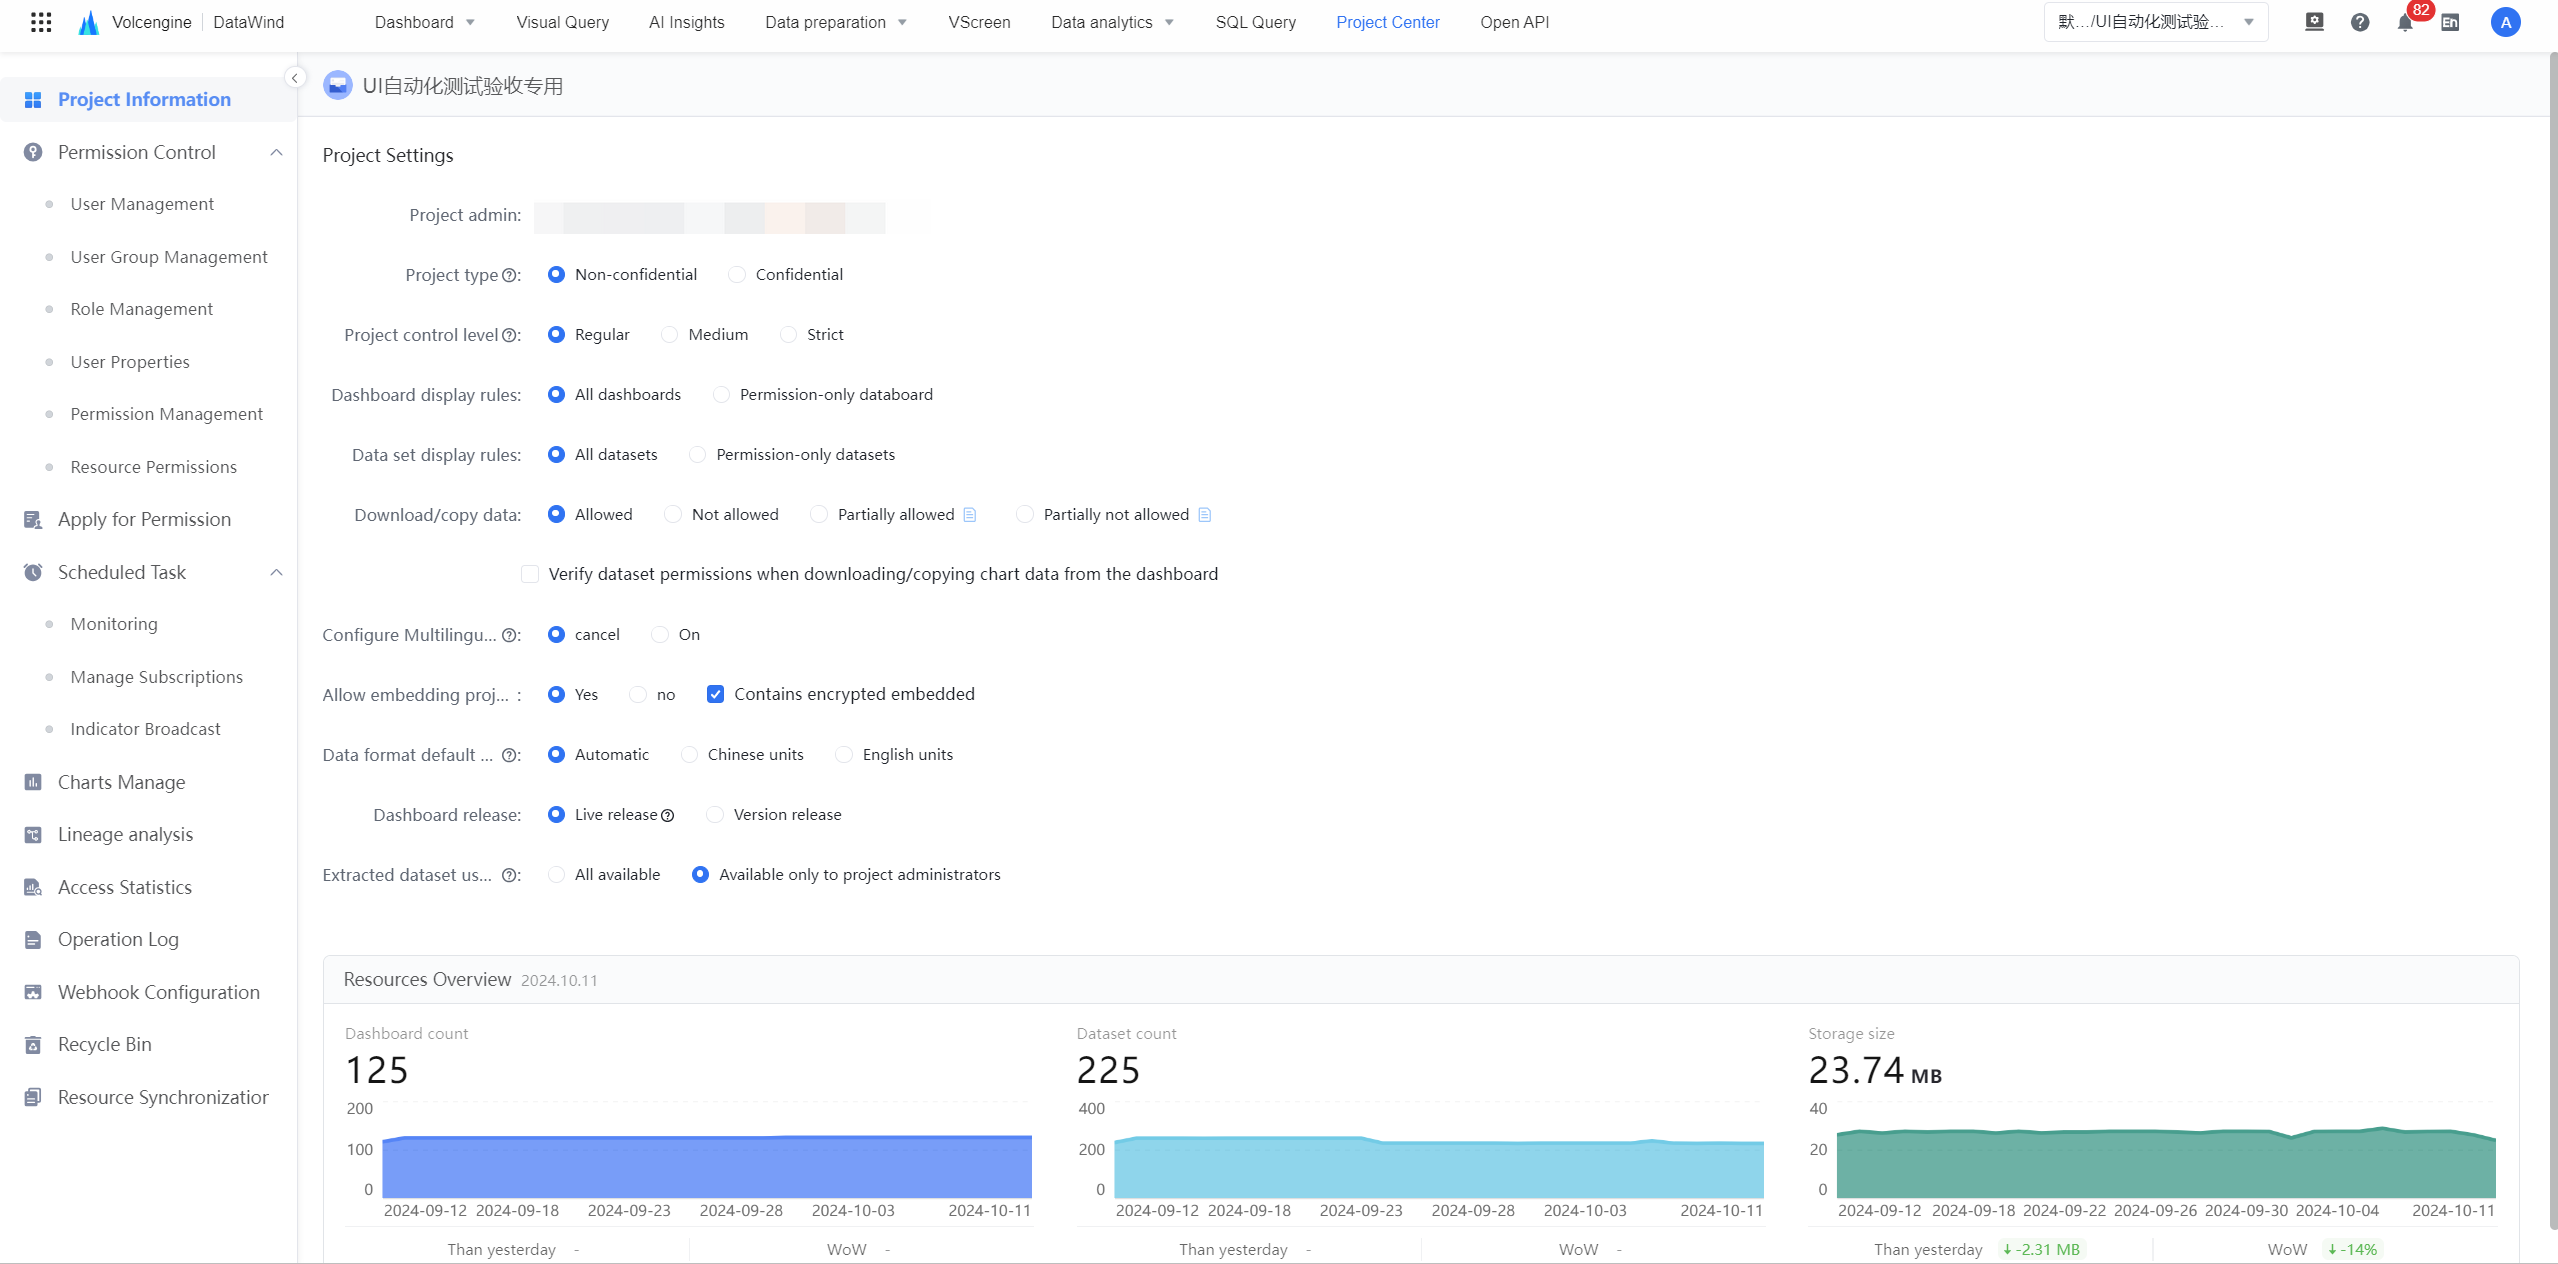Screen dimensions: 2558x1264
Task: Open Role Management page
Action: click(141, 309)
